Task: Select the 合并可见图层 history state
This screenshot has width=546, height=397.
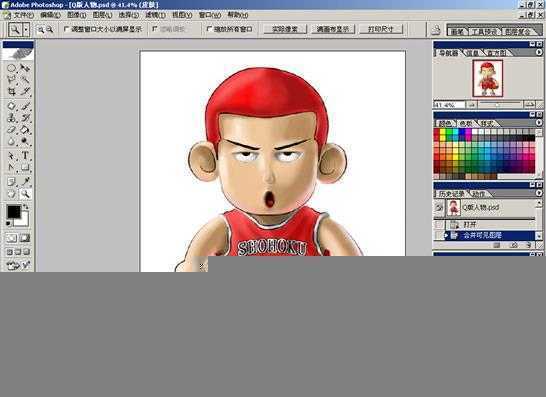Action: [490, 236]
